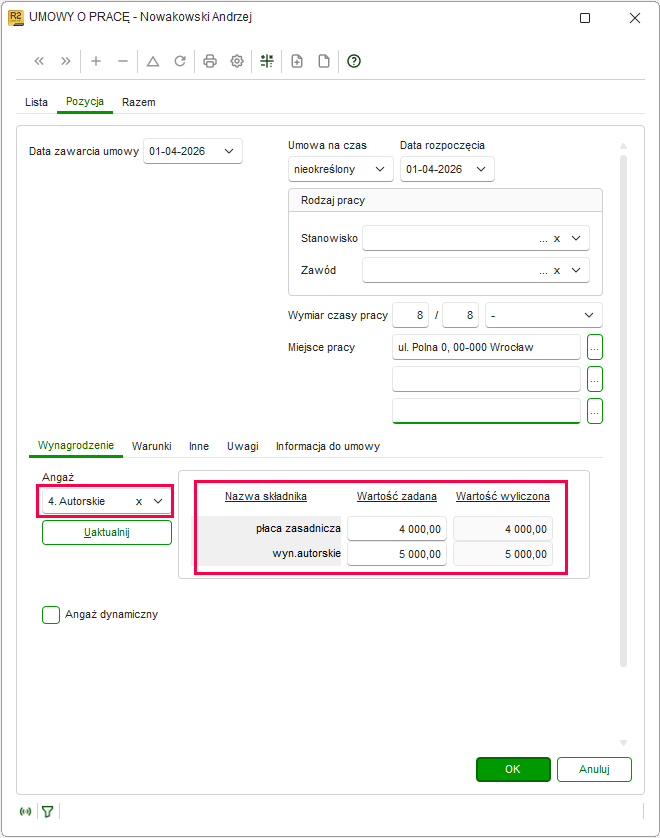The width and height of the screenshot is (660, 838).
Task: Click the second empty Miejsce pracy field
Action: pyautogui.click(x=486, y=379)
